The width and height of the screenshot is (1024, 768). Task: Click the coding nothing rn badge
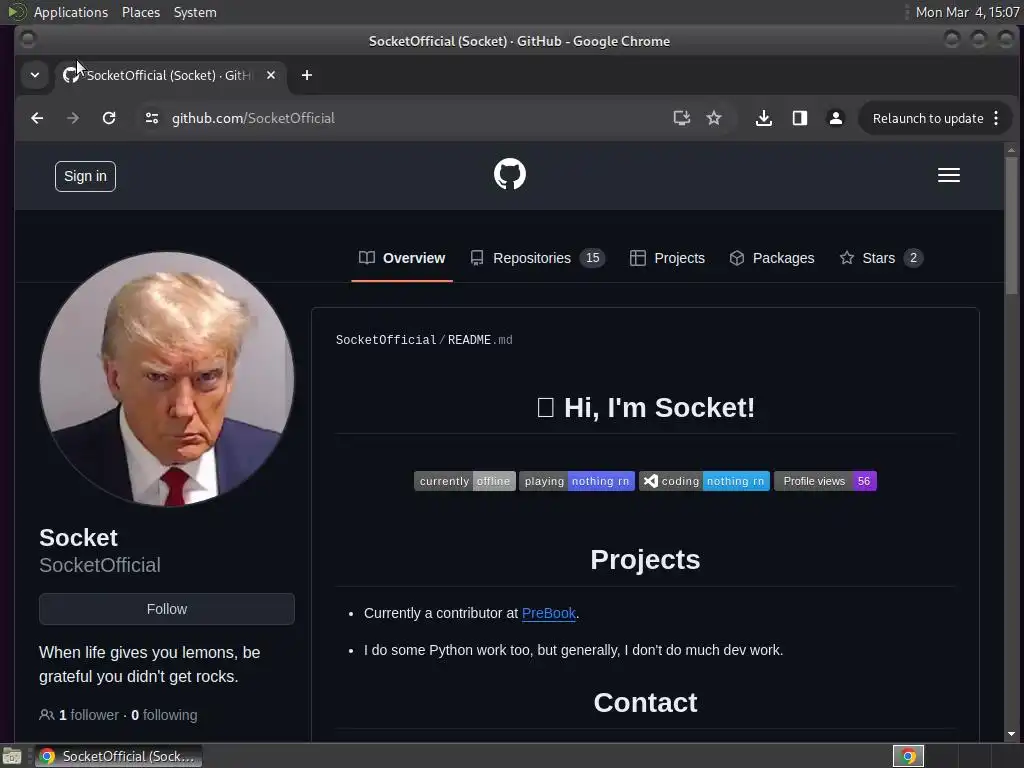(704, 481)
